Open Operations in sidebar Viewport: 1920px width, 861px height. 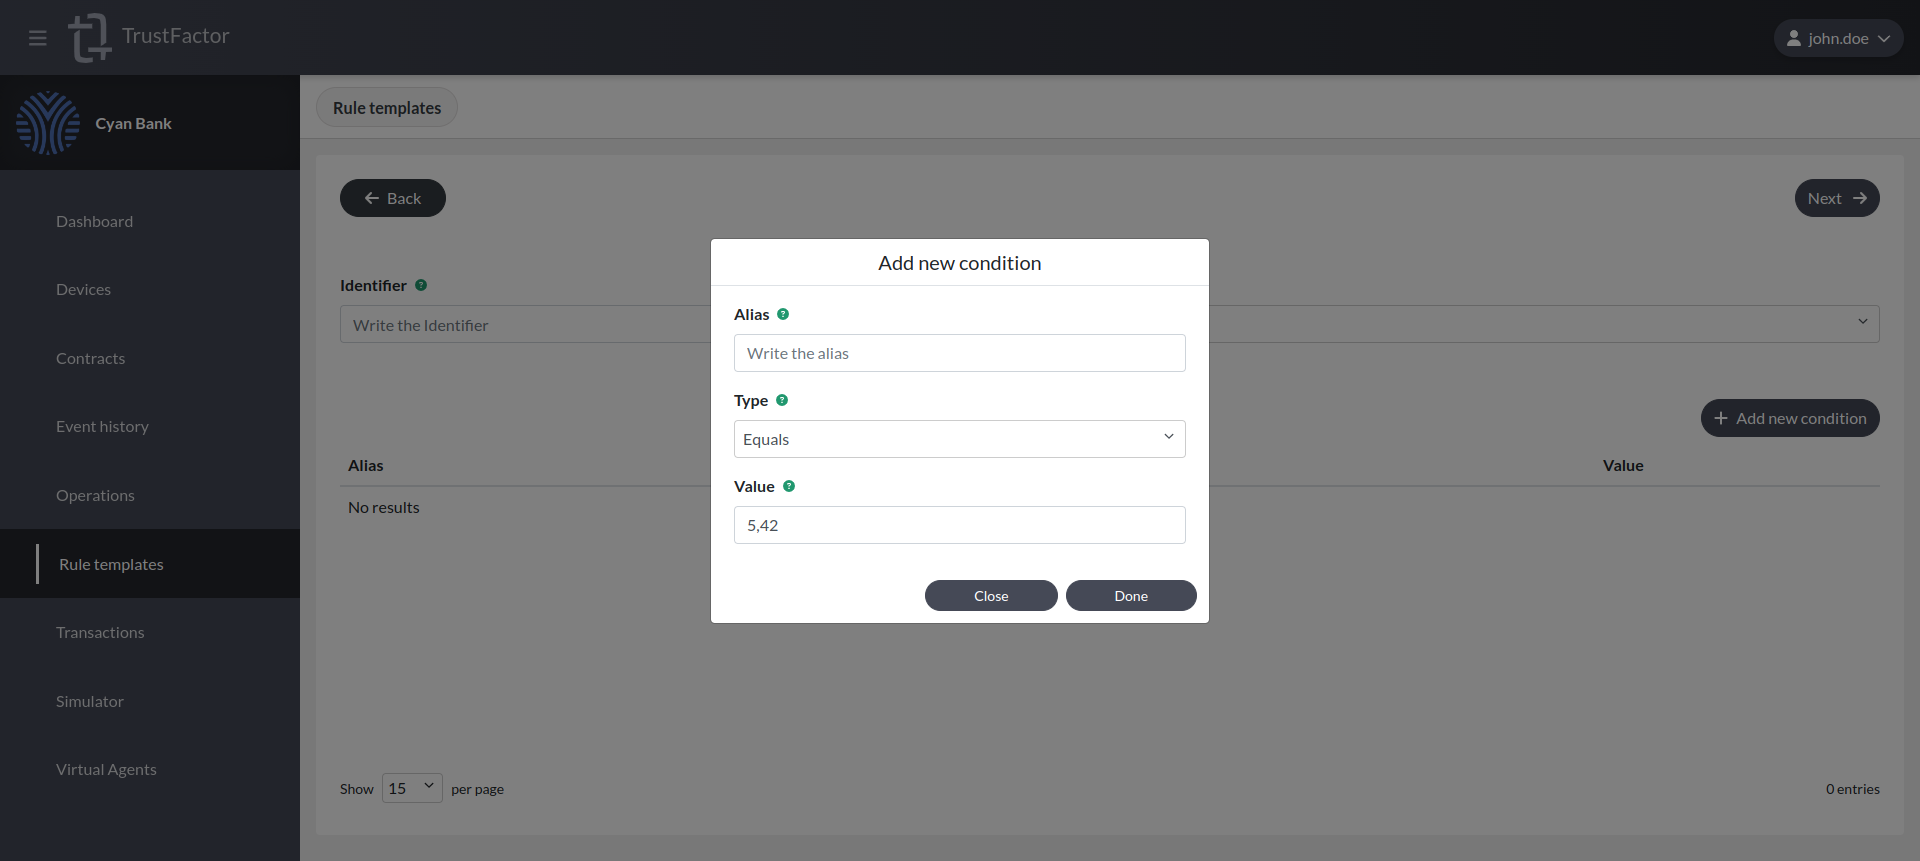point(95,495)
